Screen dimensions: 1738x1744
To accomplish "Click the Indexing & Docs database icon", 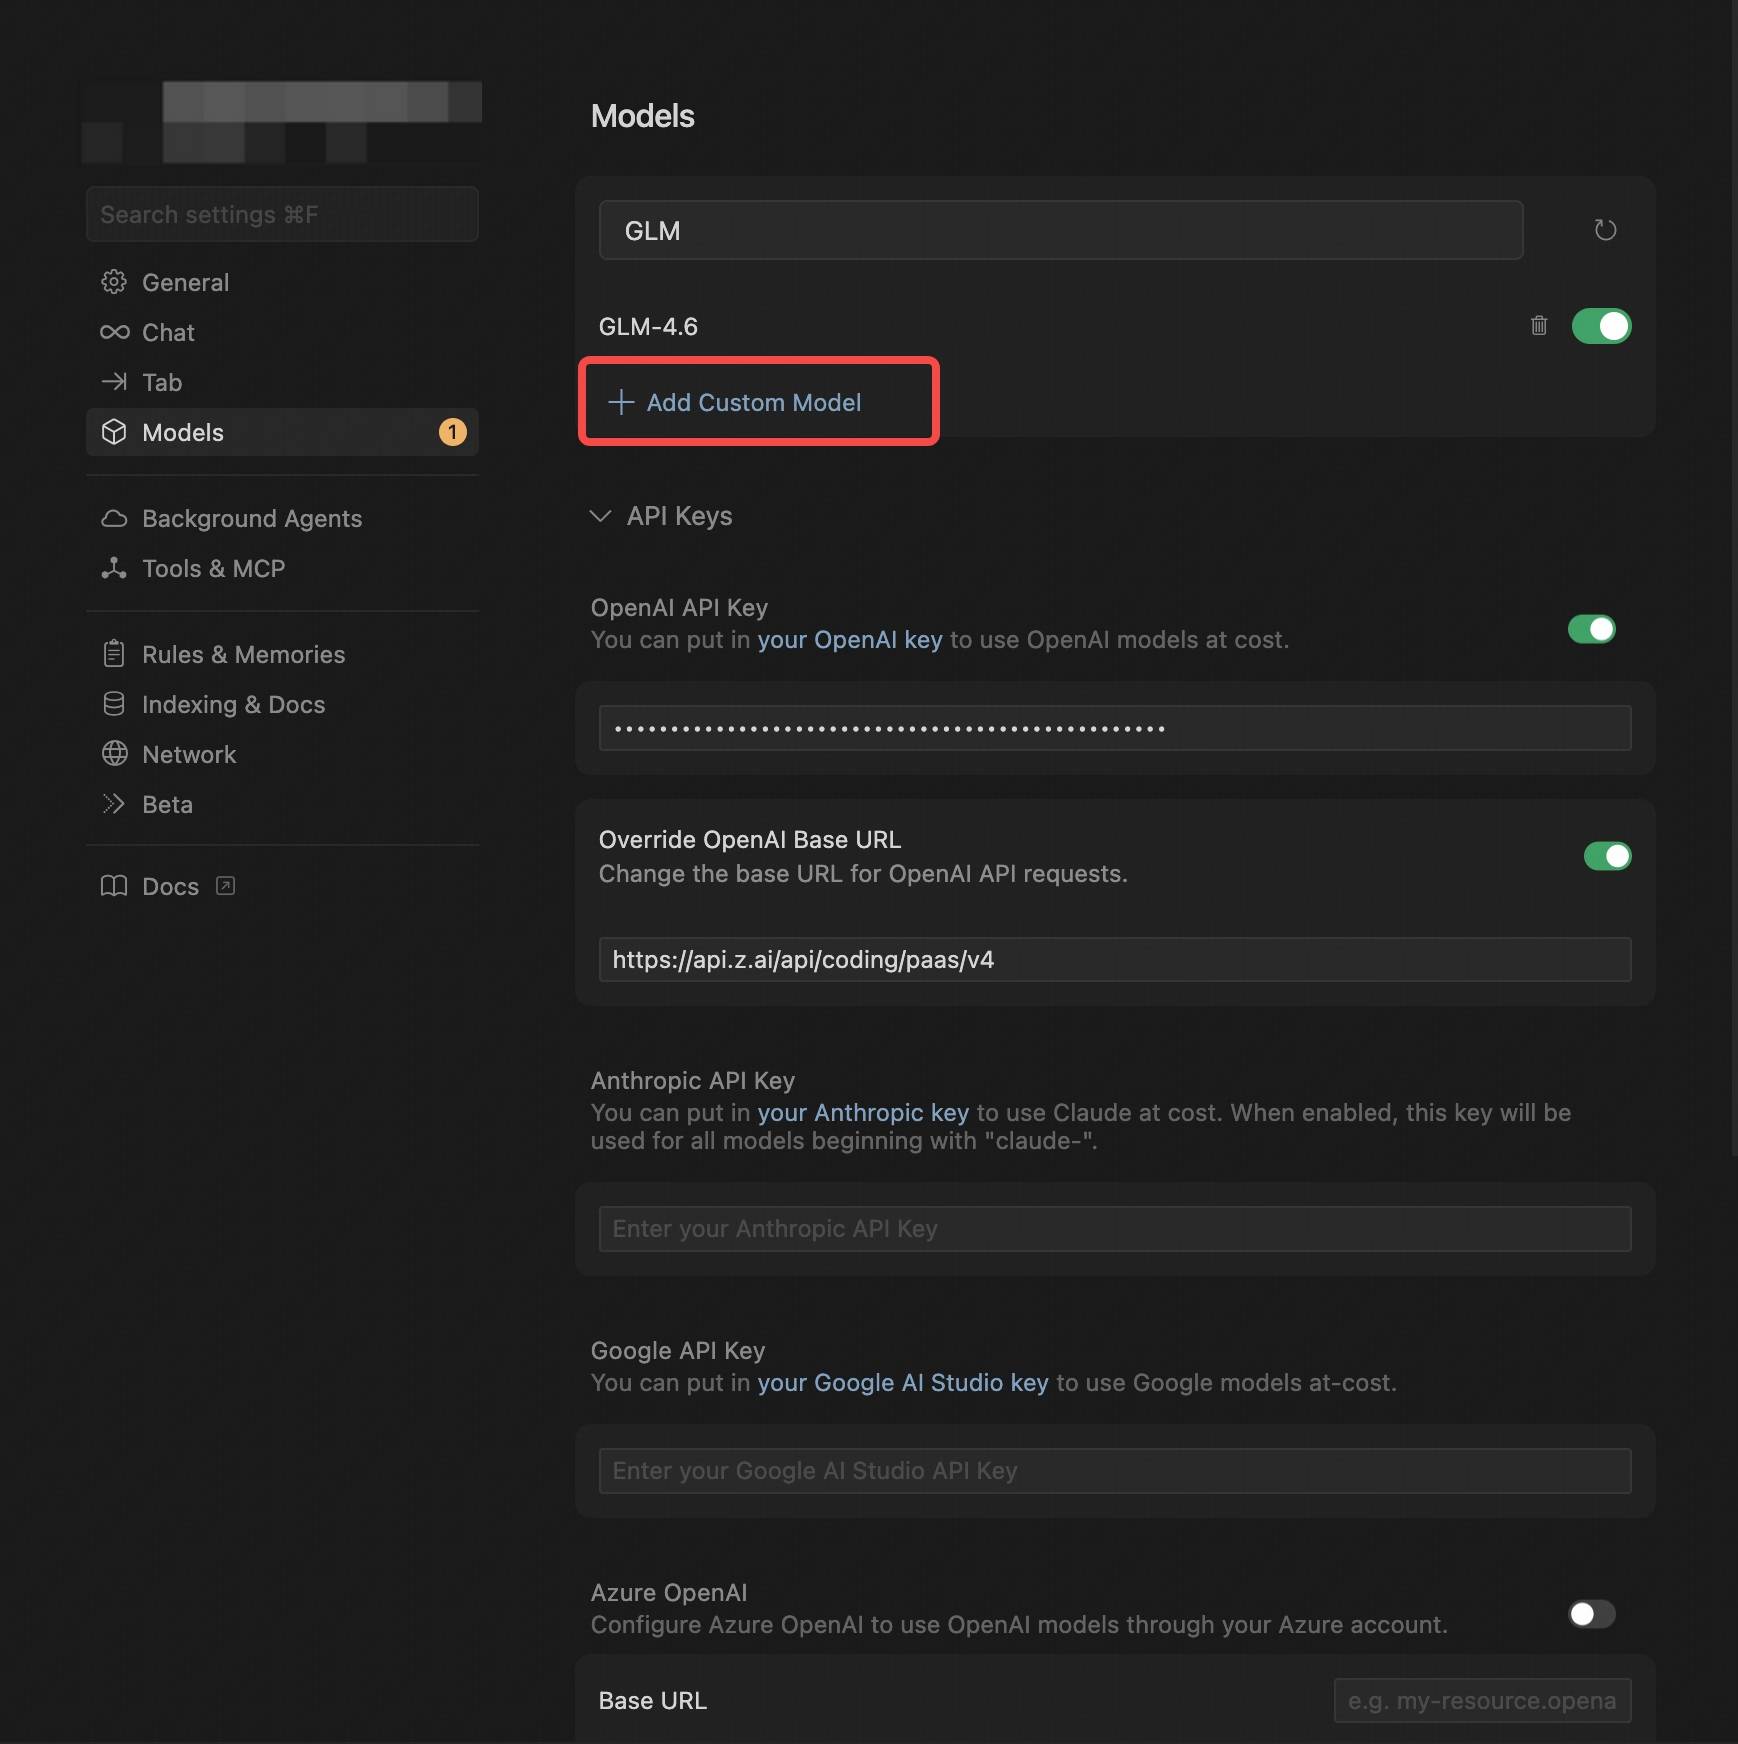I will 114,704.
